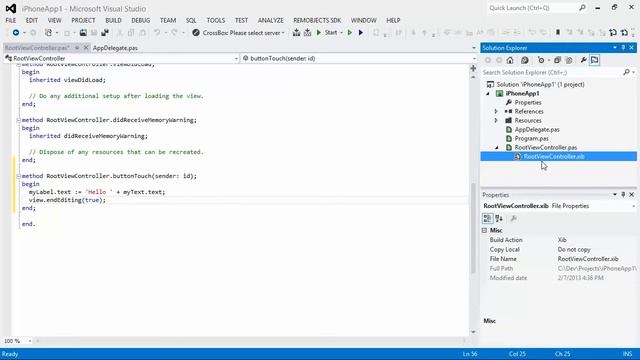Open the RootViewController type dropdown
The width and height of the screenshot is (640, 360).
236,59
